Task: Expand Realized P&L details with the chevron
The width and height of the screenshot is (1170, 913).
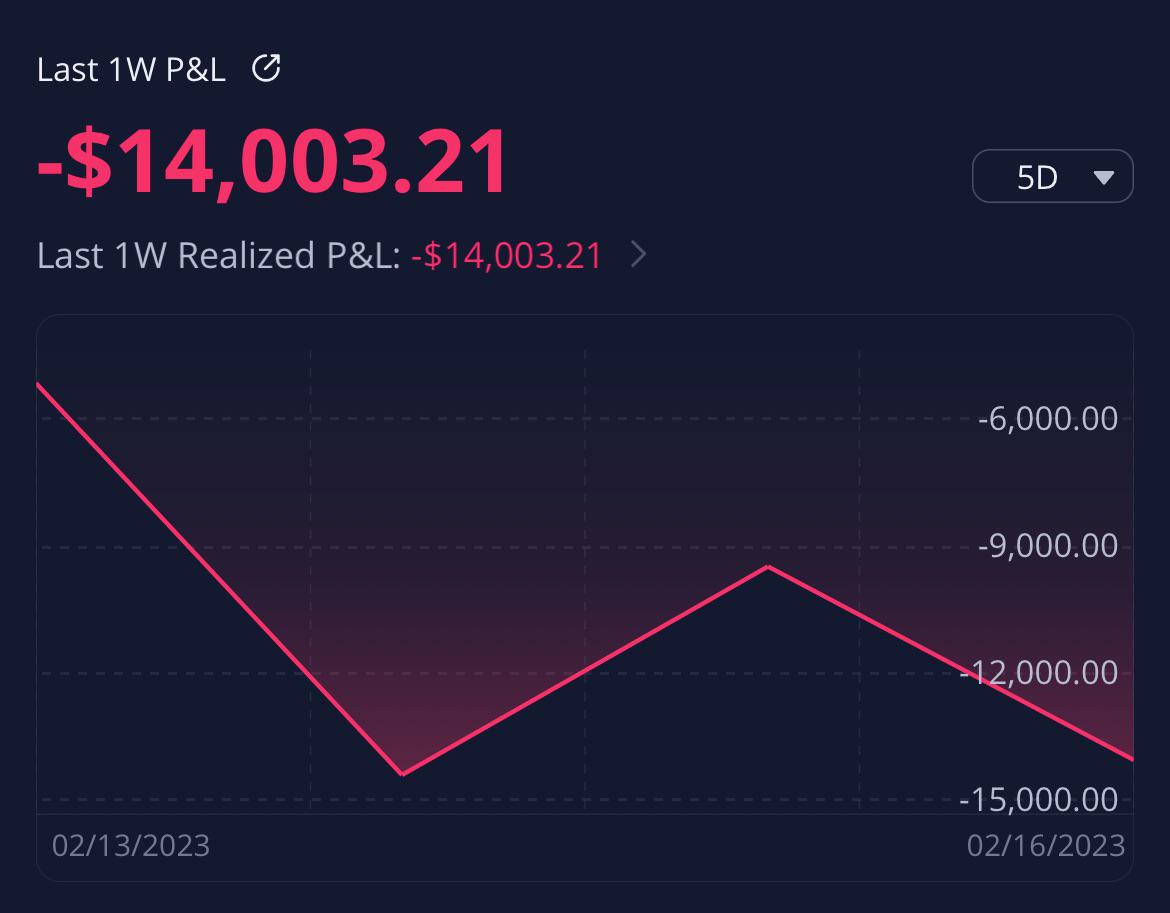Action: click(639, 256)
